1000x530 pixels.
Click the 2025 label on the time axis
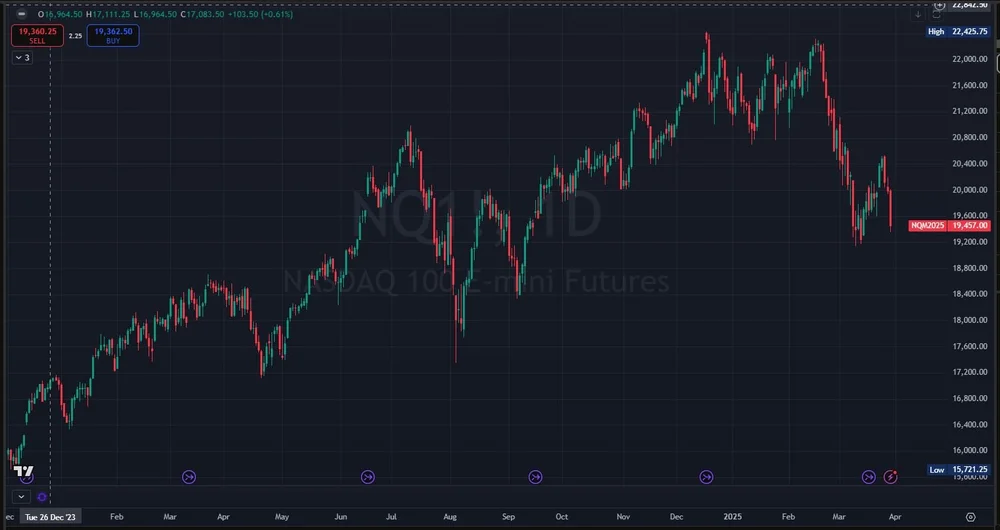coord(732,517)
